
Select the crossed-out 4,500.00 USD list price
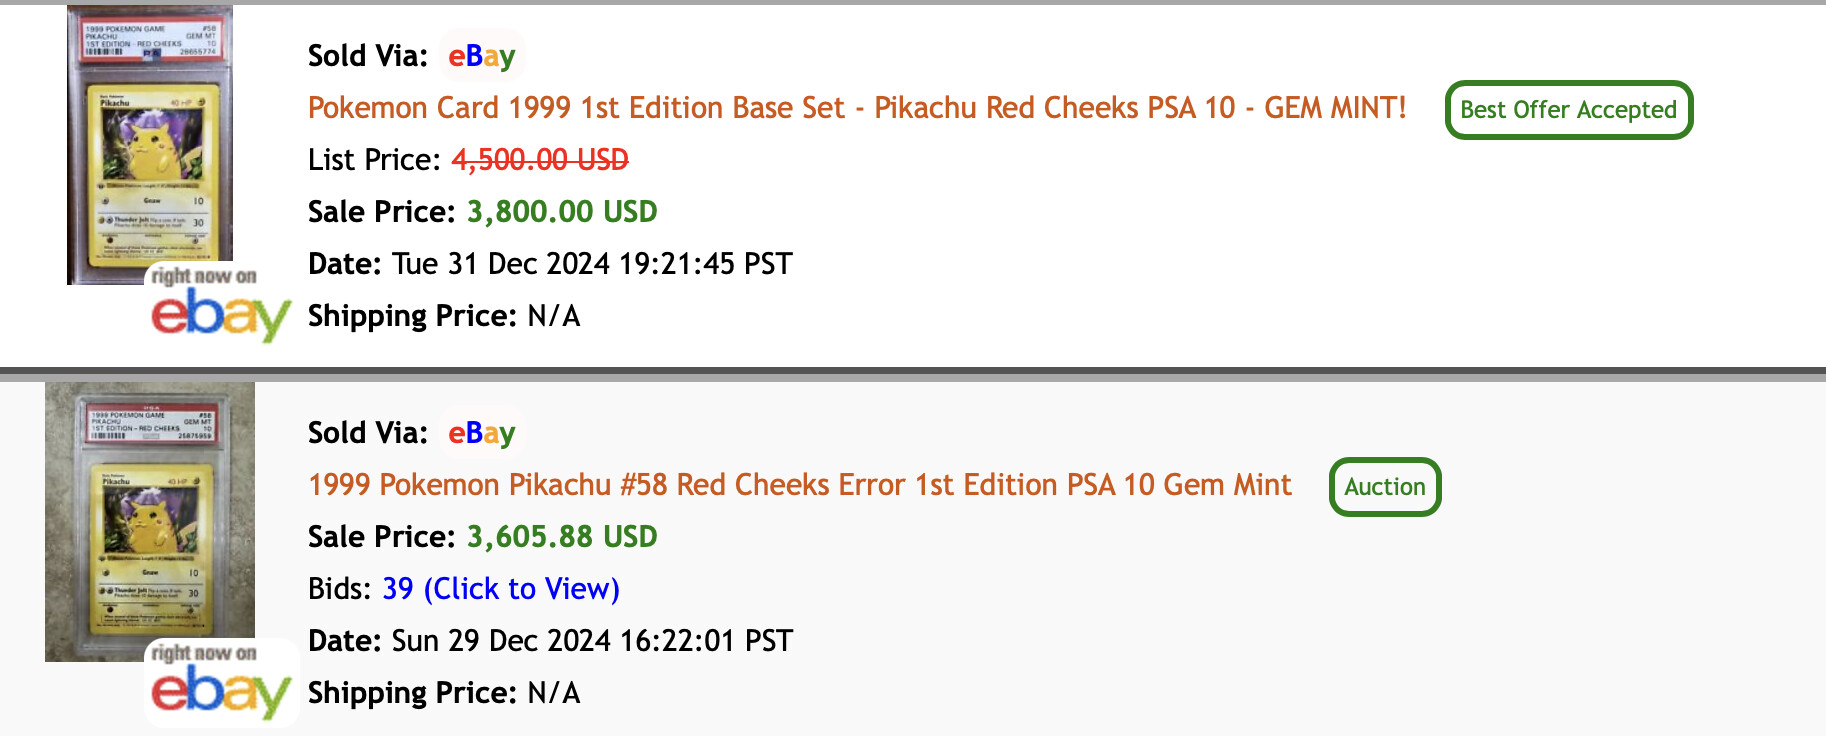[x=540, y=160]
